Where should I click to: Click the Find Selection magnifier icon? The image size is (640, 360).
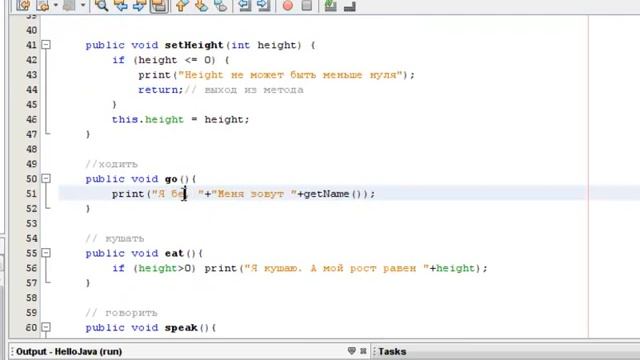tap(101, 5)
